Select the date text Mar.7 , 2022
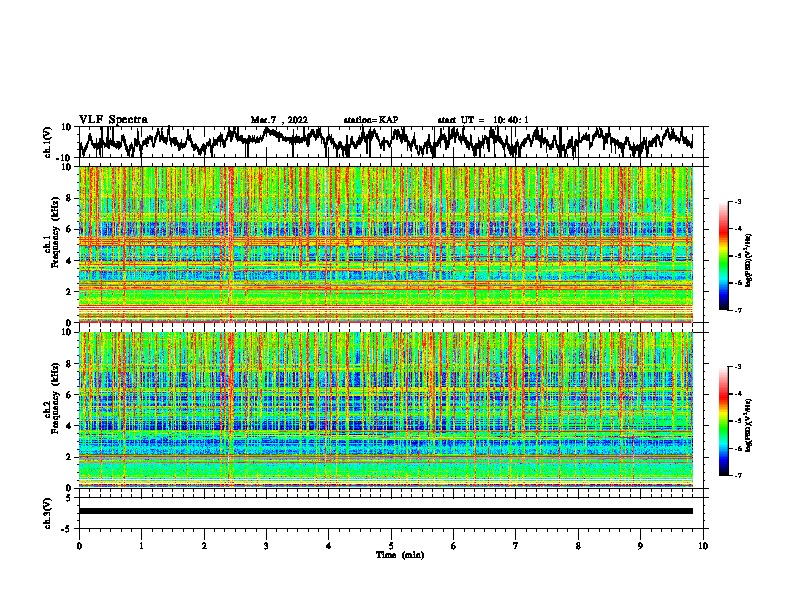 pos(279,120)
